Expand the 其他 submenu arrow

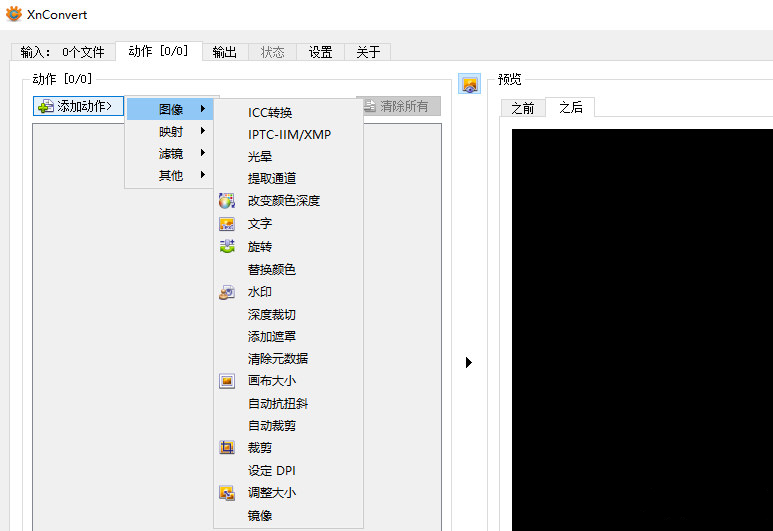(203, 175)
